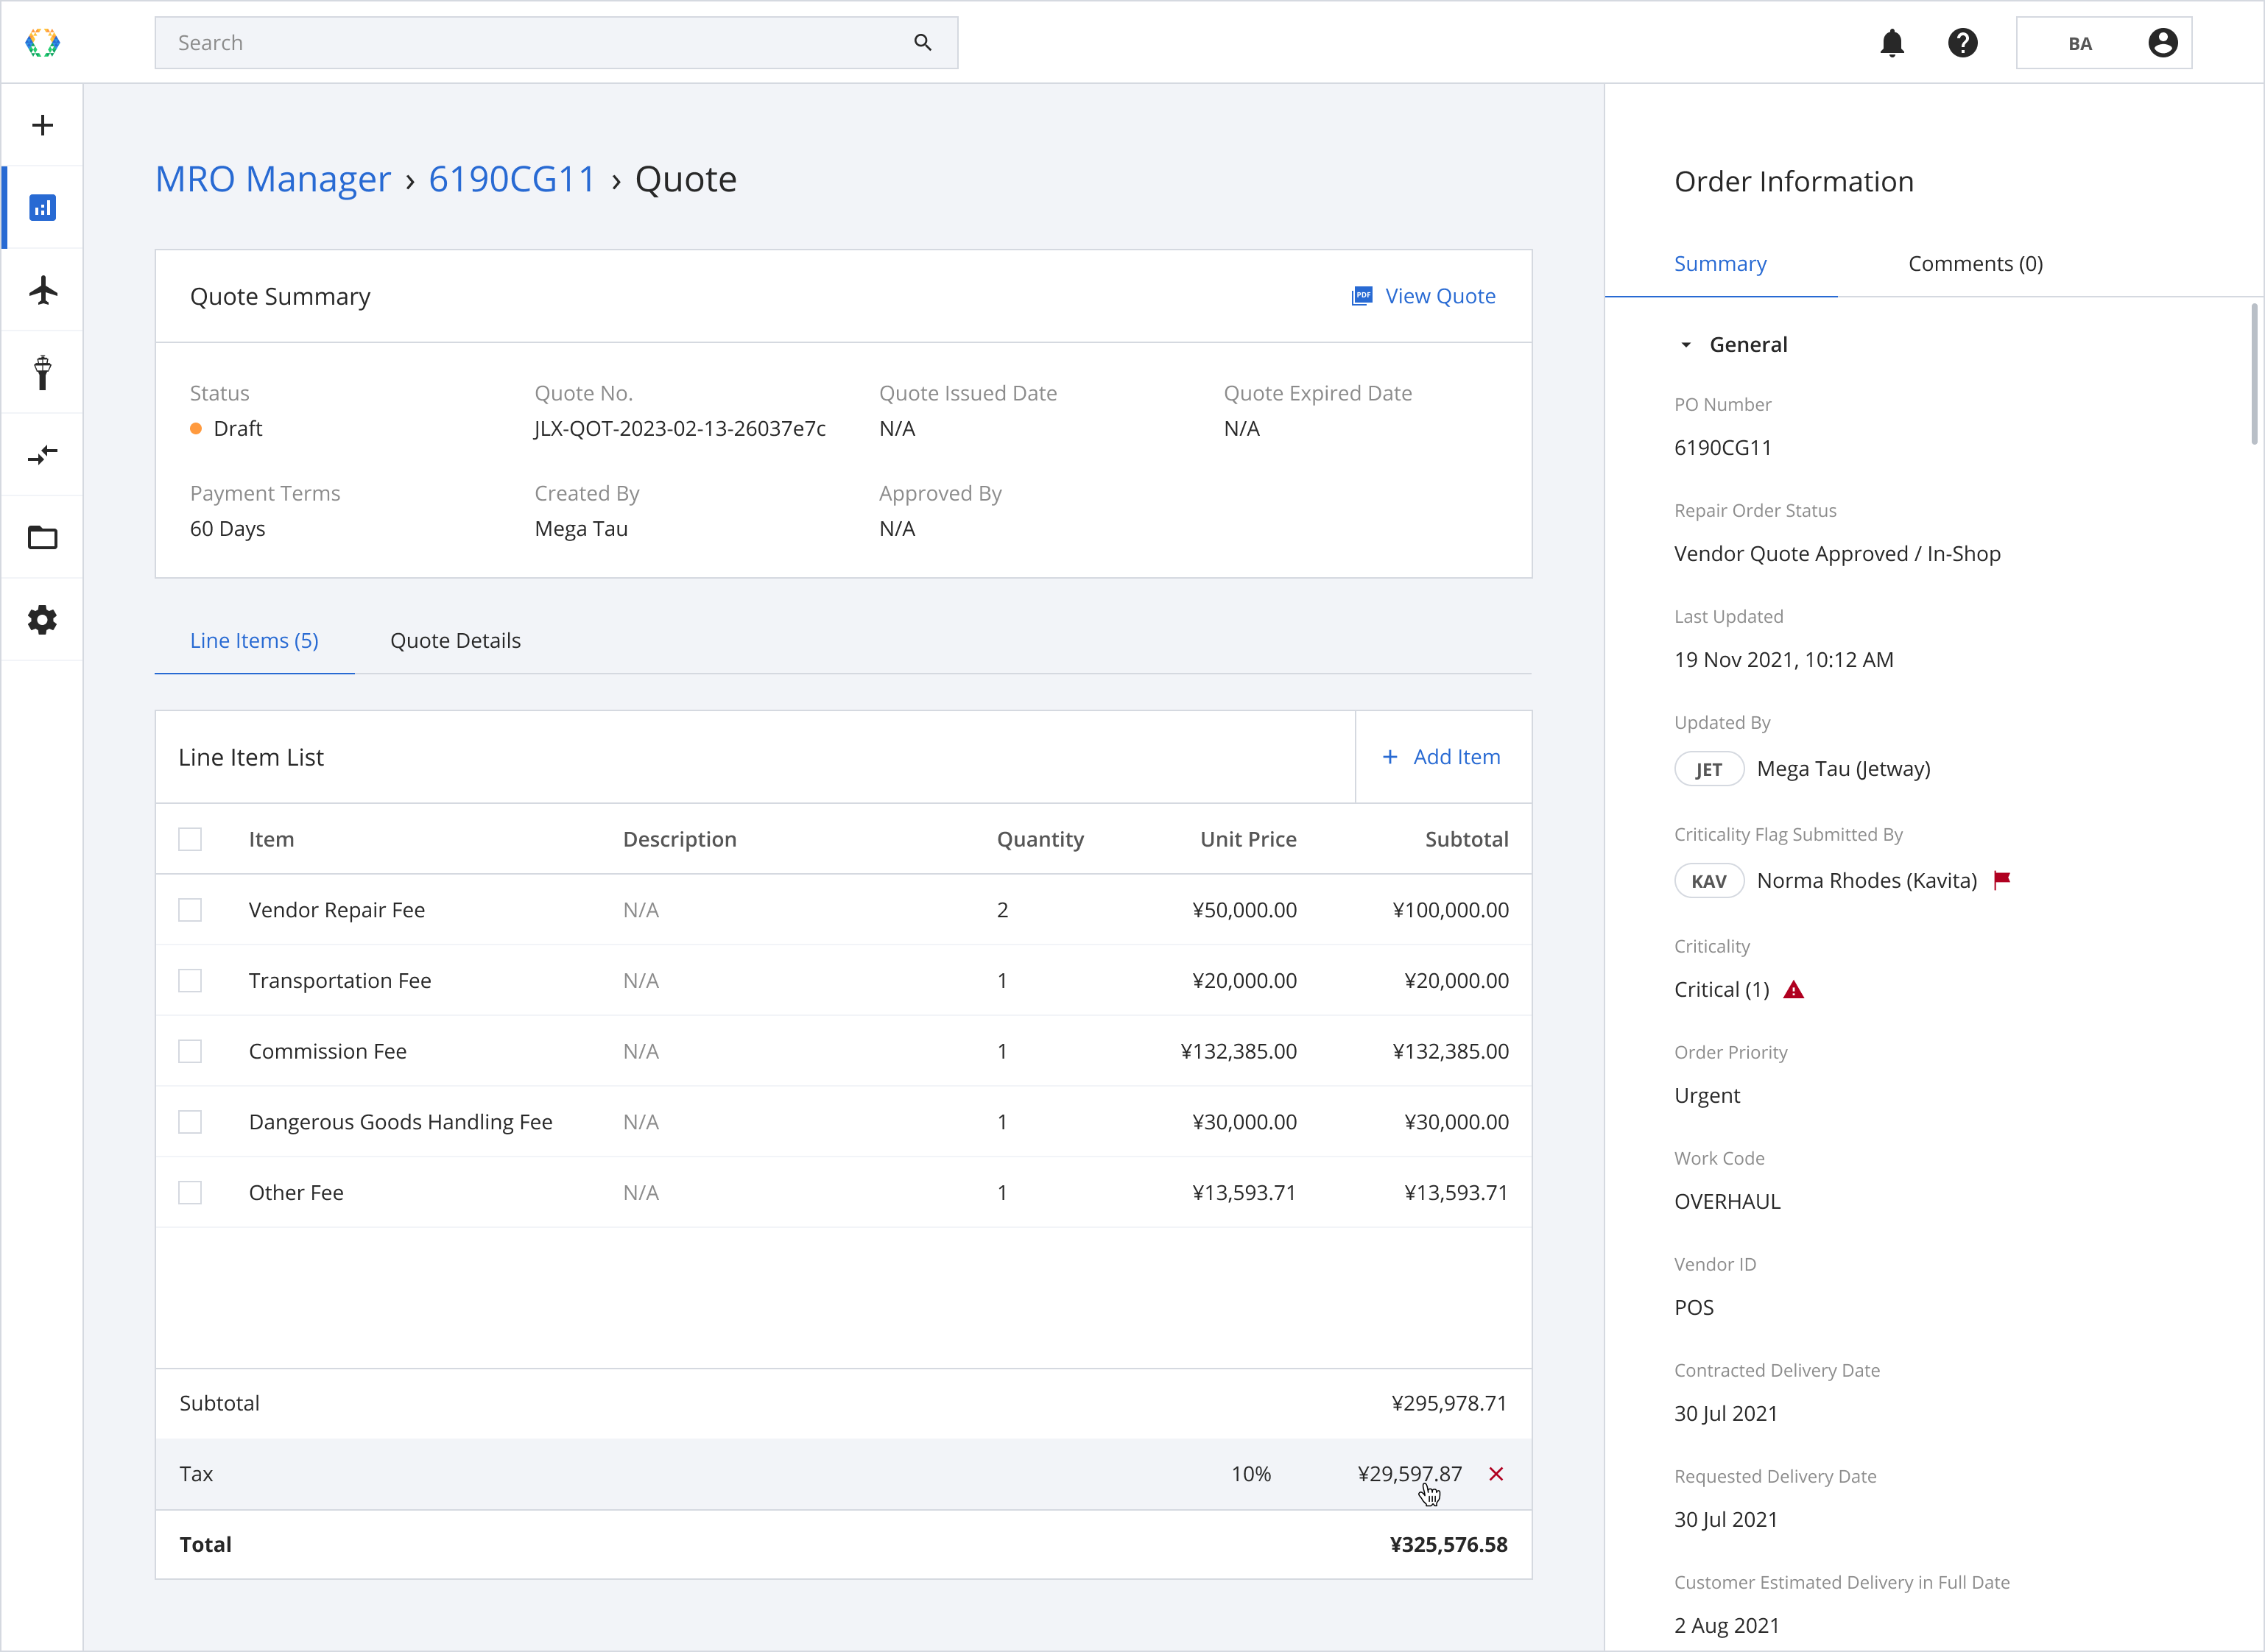
Task: Click View Quote link
Action: pos(1439,296)
